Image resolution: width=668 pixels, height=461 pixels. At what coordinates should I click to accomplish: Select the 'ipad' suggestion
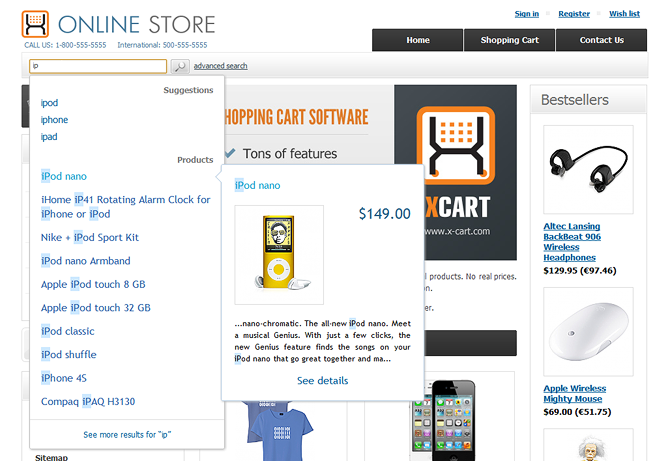point(49,137)
